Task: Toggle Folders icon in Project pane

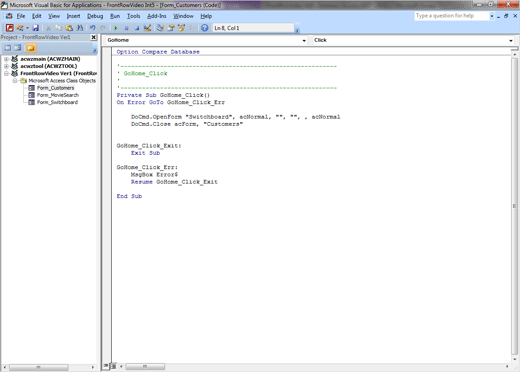Action: [x=31, y=48]
